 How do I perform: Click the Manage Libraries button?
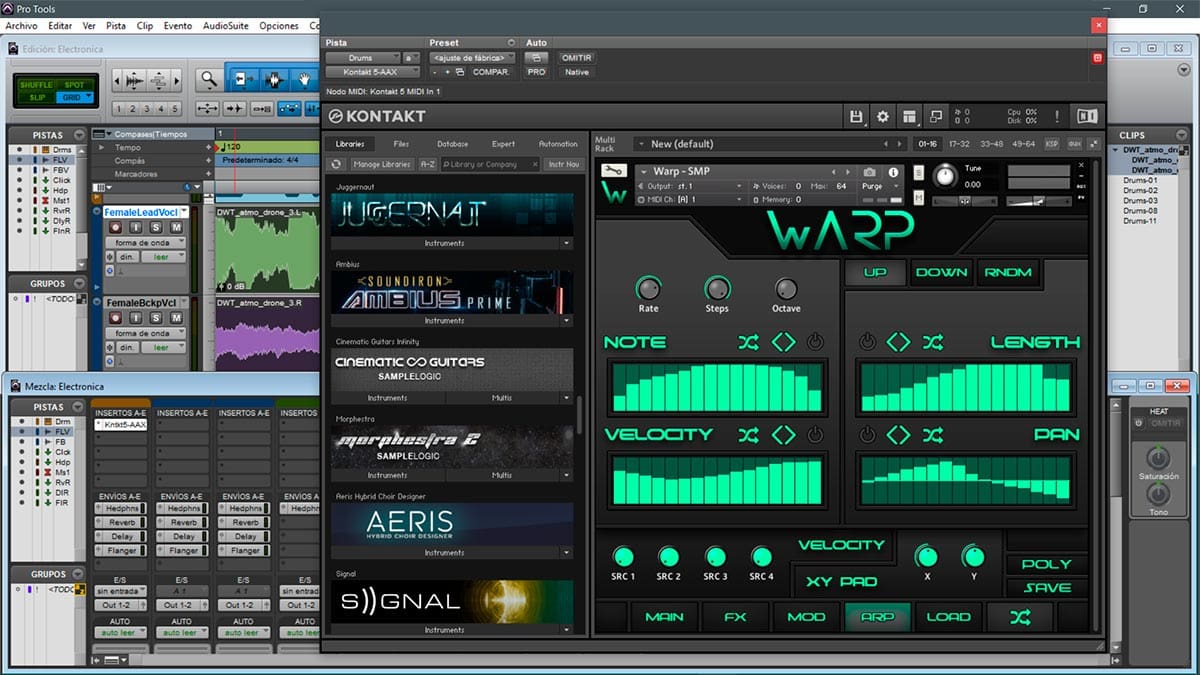382,164
